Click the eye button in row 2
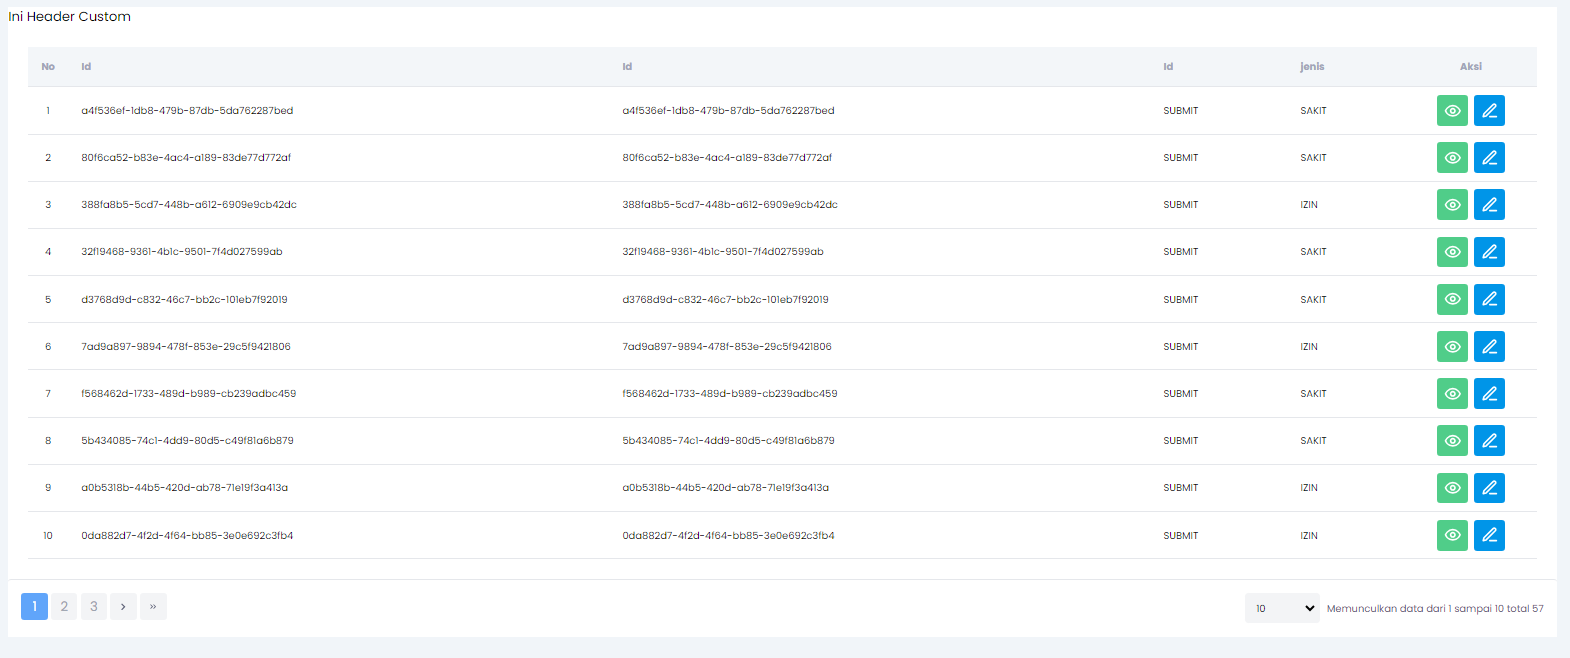This screenshot has height=658, width=1570. [x=1452, y=158]
